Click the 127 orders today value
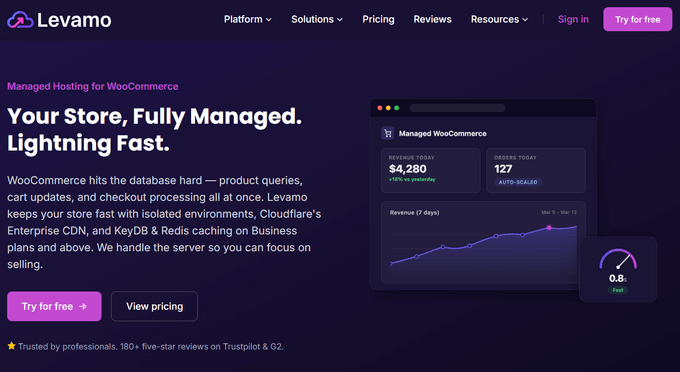Screen dimensions: 680x372 pyautogui.click(x=503, y=169)
